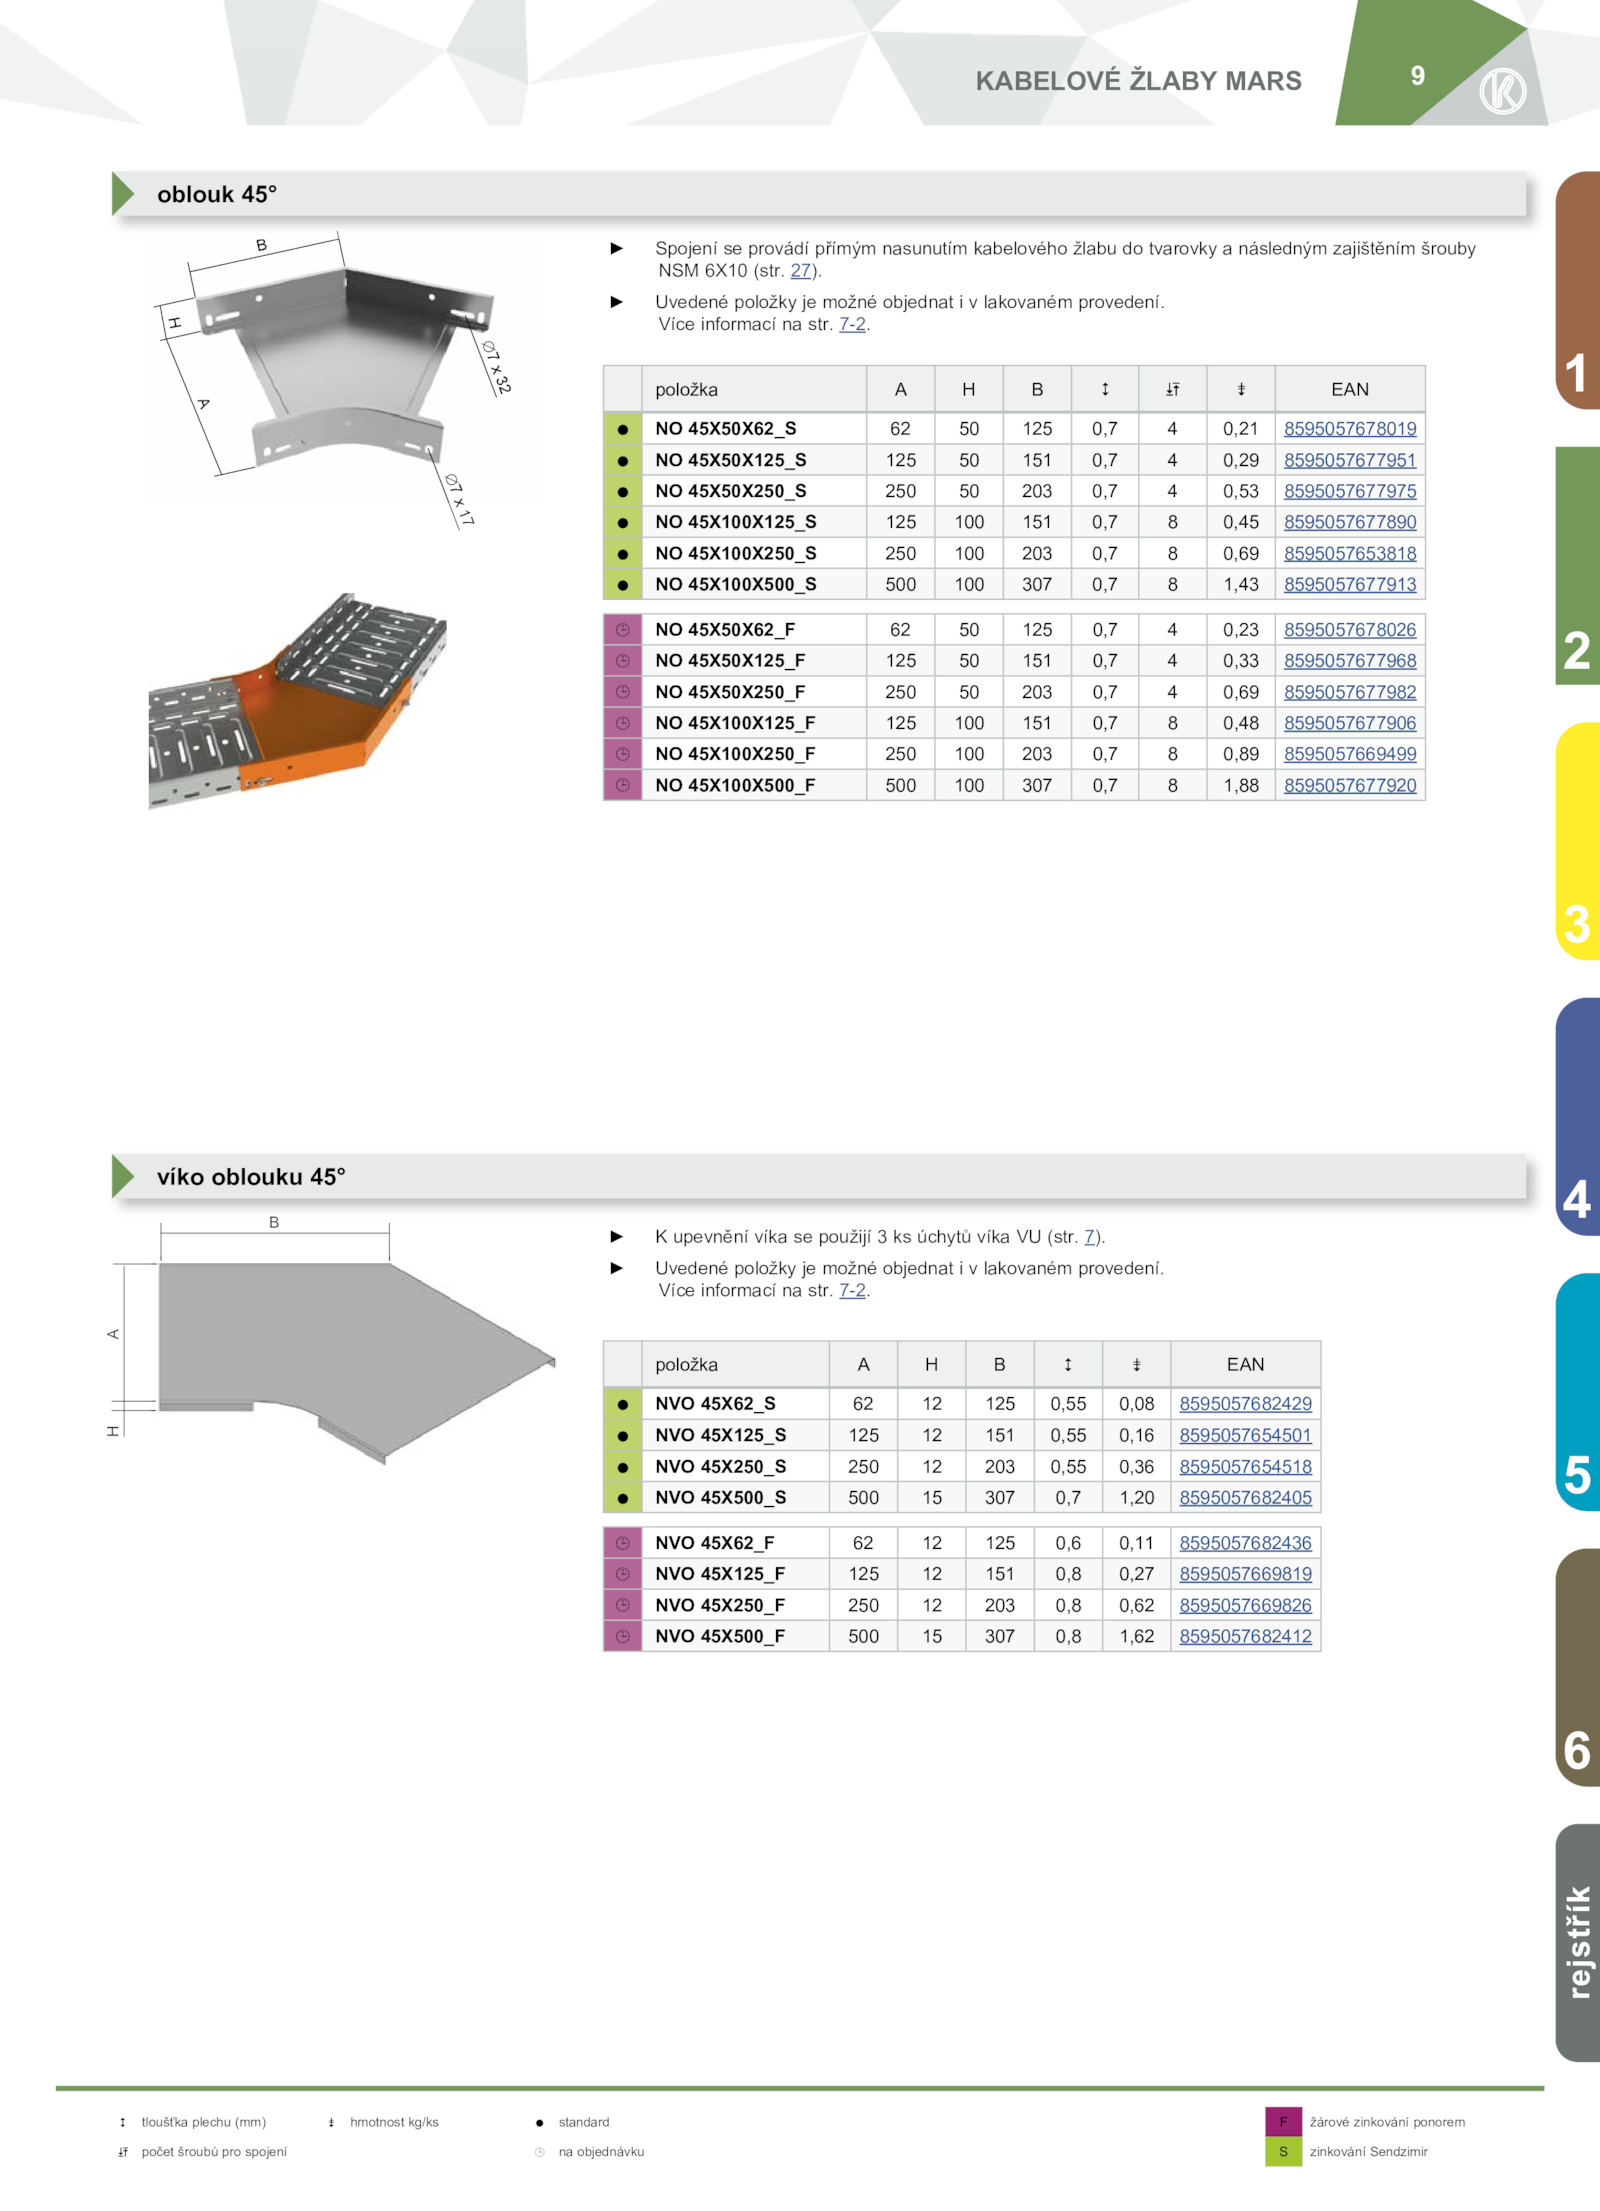Viewport: 1600px width, 2211px height.
Task: Click the položka header in first table
Action: click(687, 390)
